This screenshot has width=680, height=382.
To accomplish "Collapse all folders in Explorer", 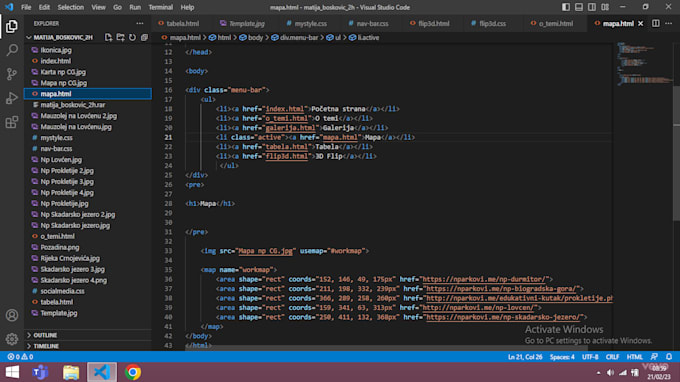I will pos(144,37).
